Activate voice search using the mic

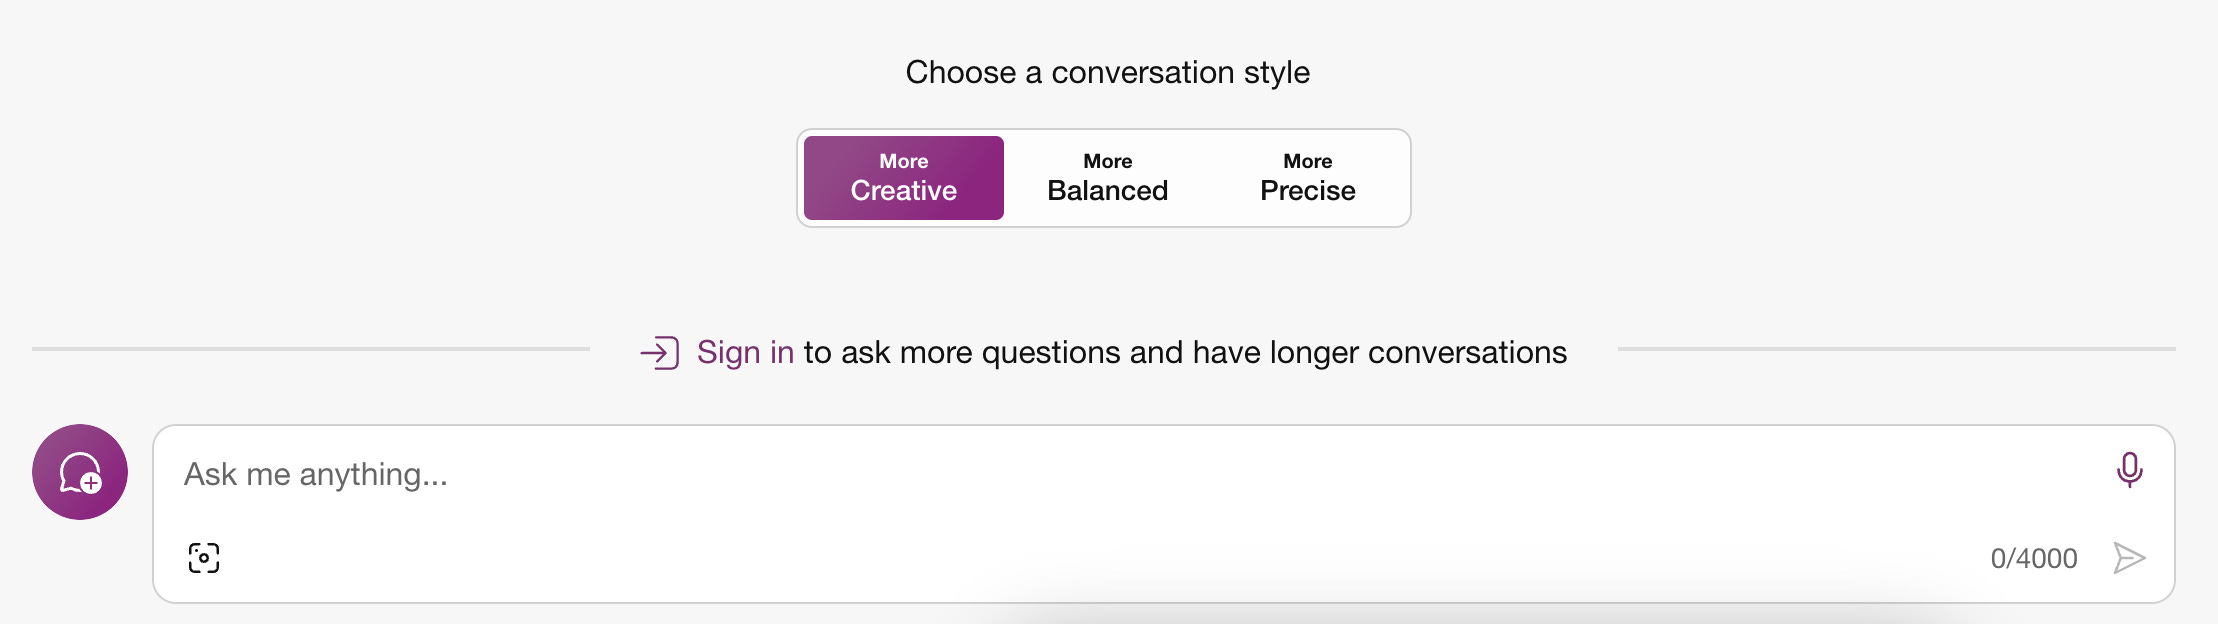(x=2129, y=469)
